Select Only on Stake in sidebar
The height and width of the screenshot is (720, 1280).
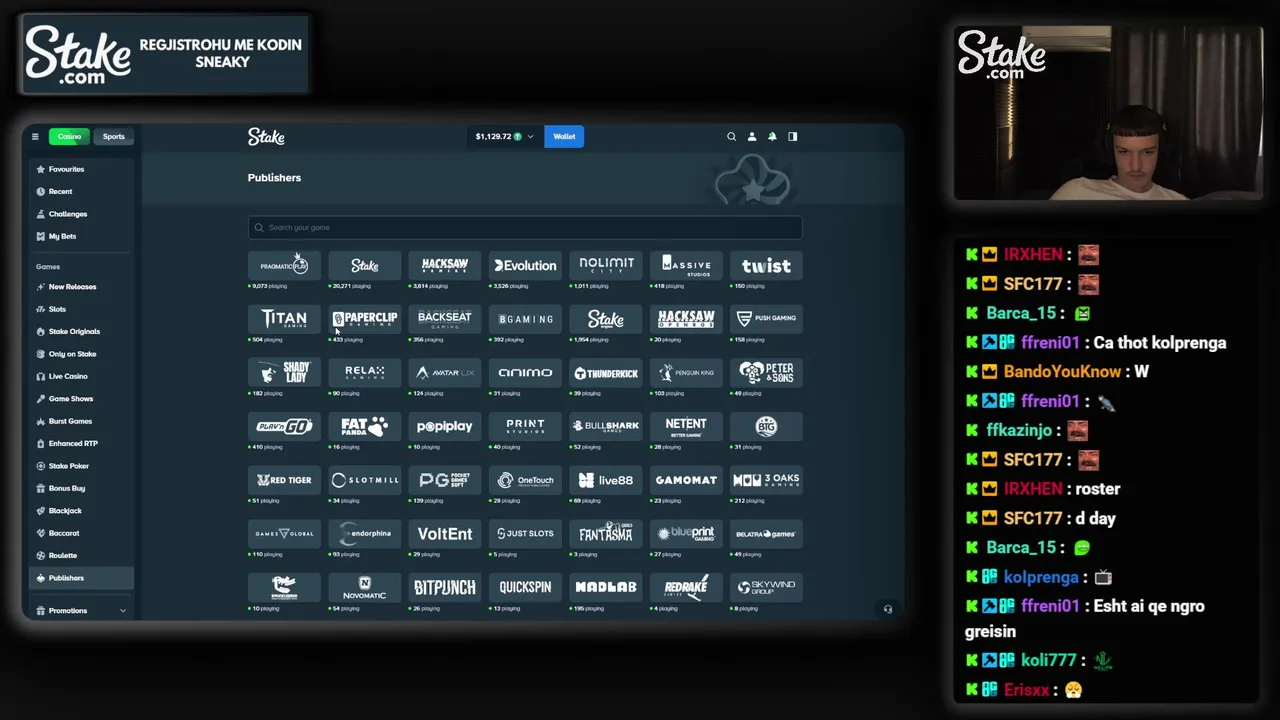pos(81,354)
